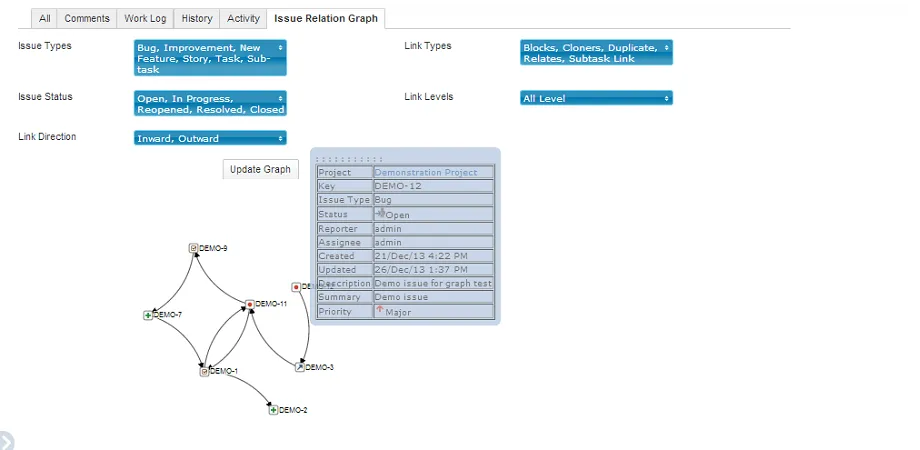
Task: Click the Summary 'Demo issue' cell
Action: 434,297
